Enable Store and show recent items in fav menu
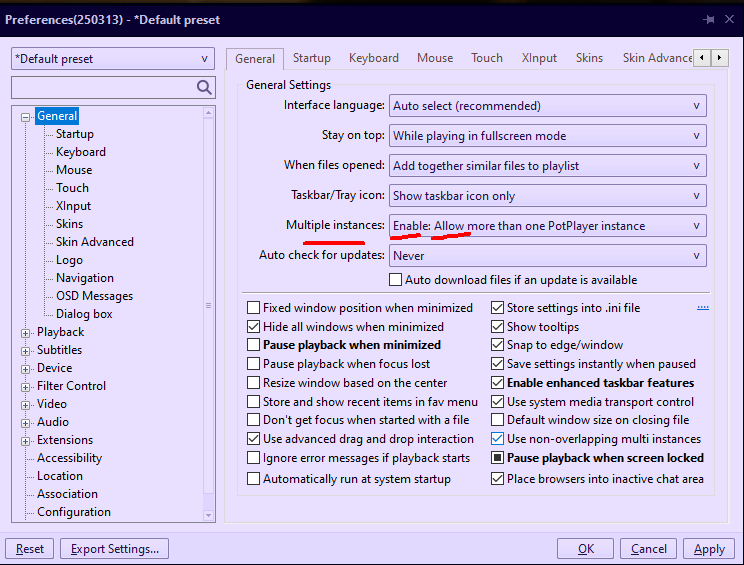This screenshot has width=744, height=565. (253, 402)
